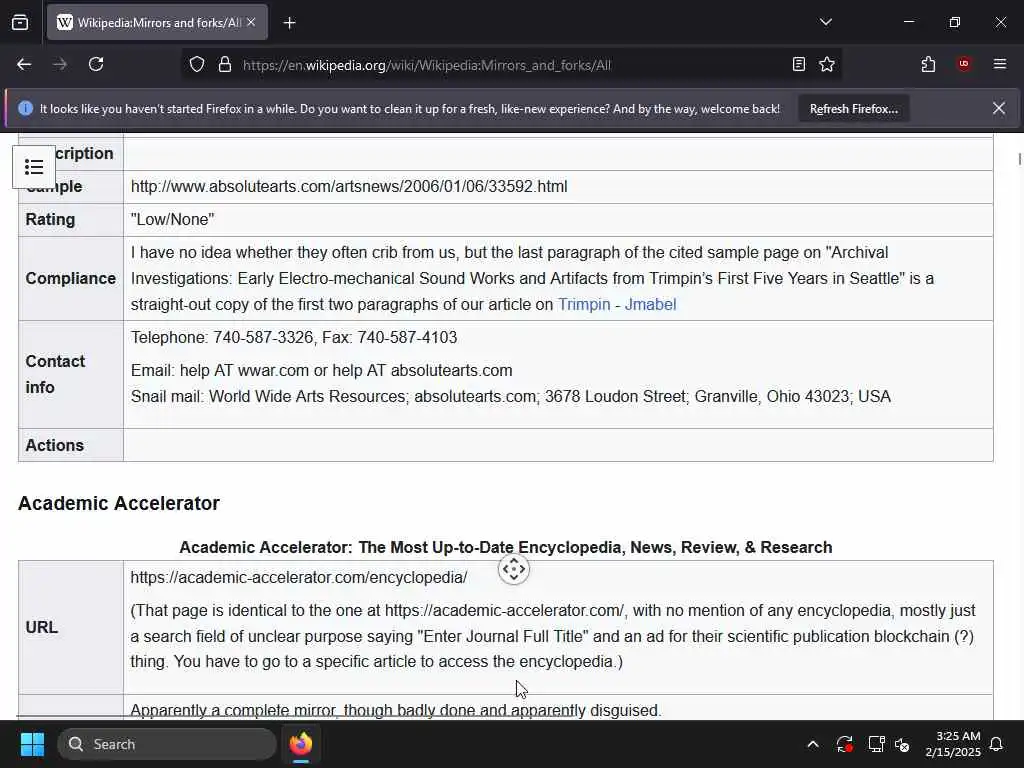Screen dimensions: 1024x768
Task: Click the Actions row header
Action: click(71, 445)
